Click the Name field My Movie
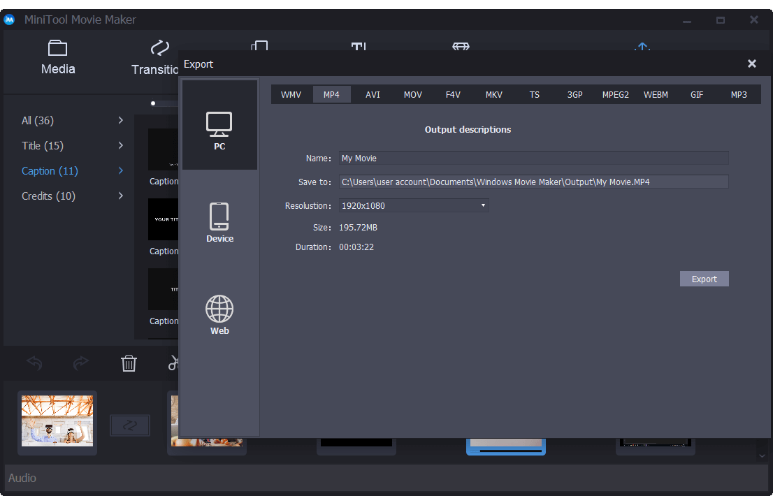Image resolution: width=776 pixels, height=498 pixels. tap(534, 158)
